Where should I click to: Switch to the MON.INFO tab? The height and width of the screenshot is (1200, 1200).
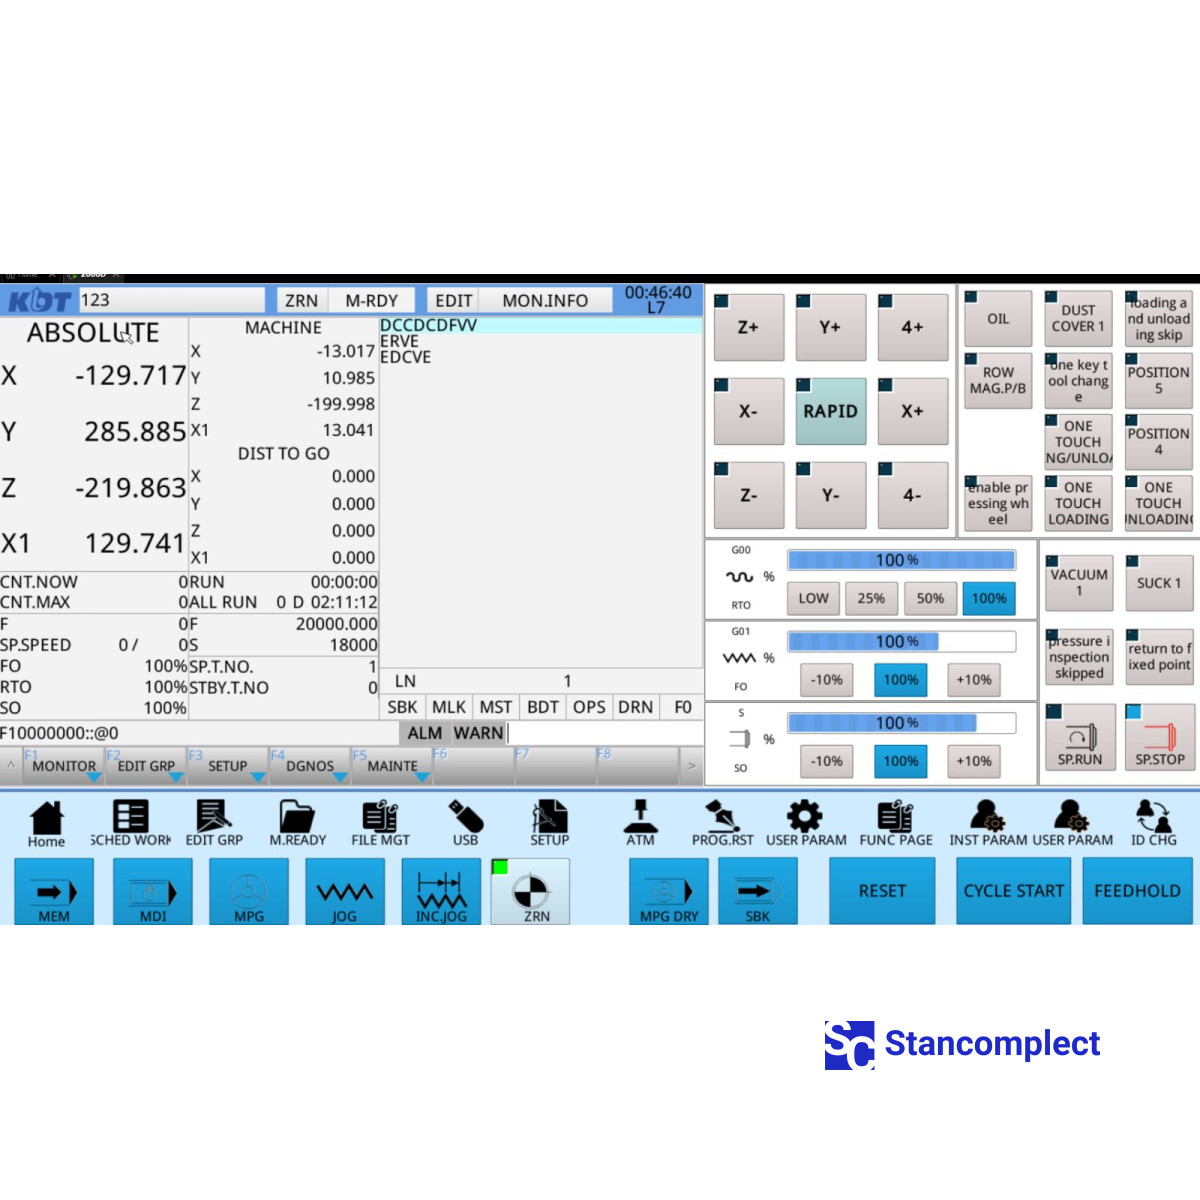coord(545,300)
